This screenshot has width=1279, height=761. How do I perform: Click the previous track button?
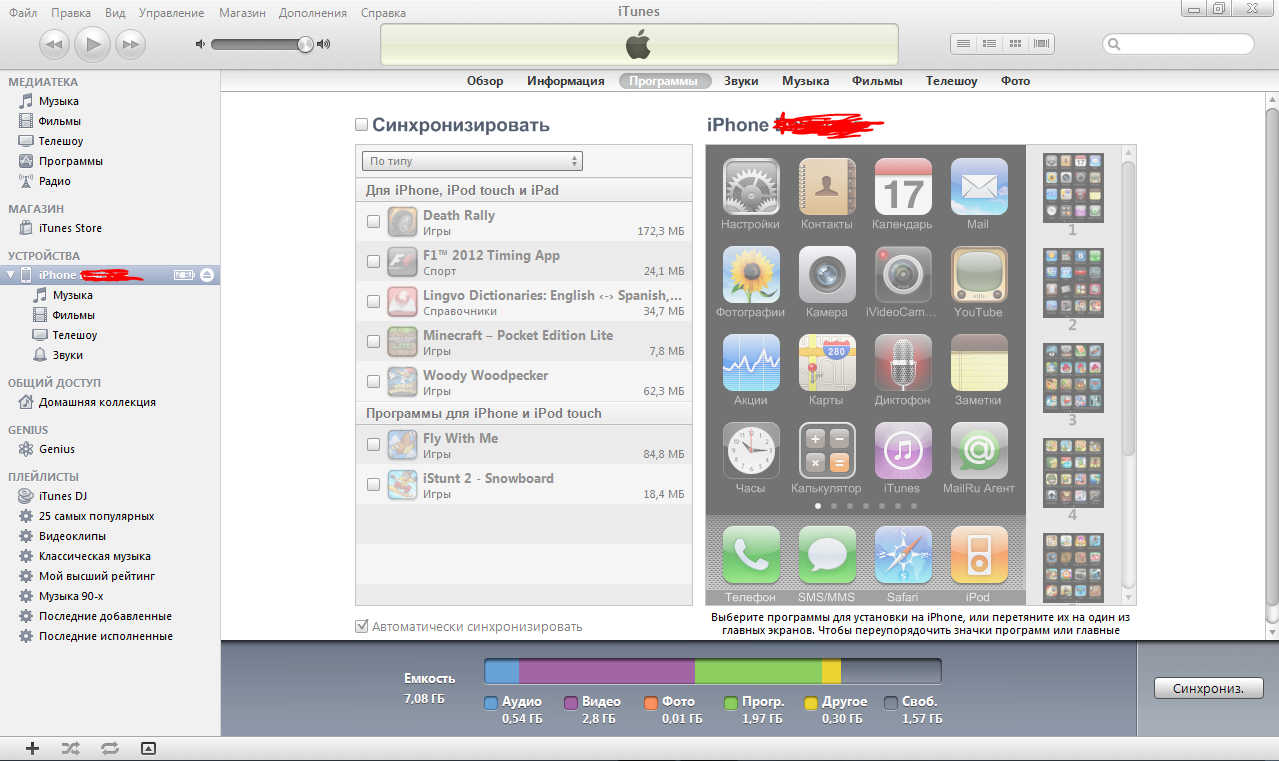coord(55,43)
